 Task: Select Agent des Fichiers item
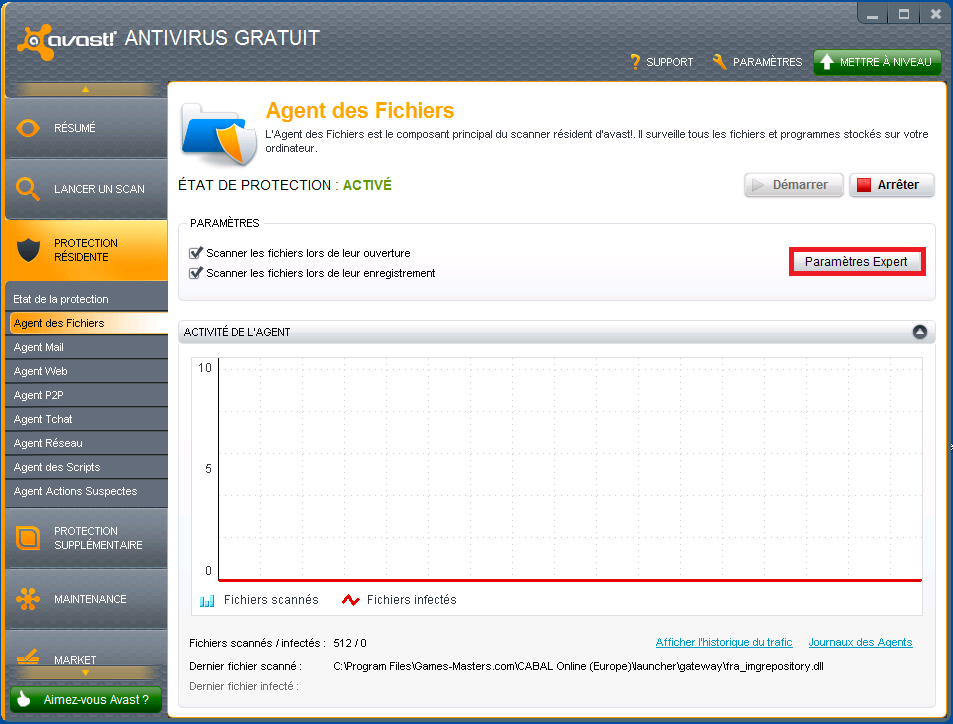coord(89,323)
